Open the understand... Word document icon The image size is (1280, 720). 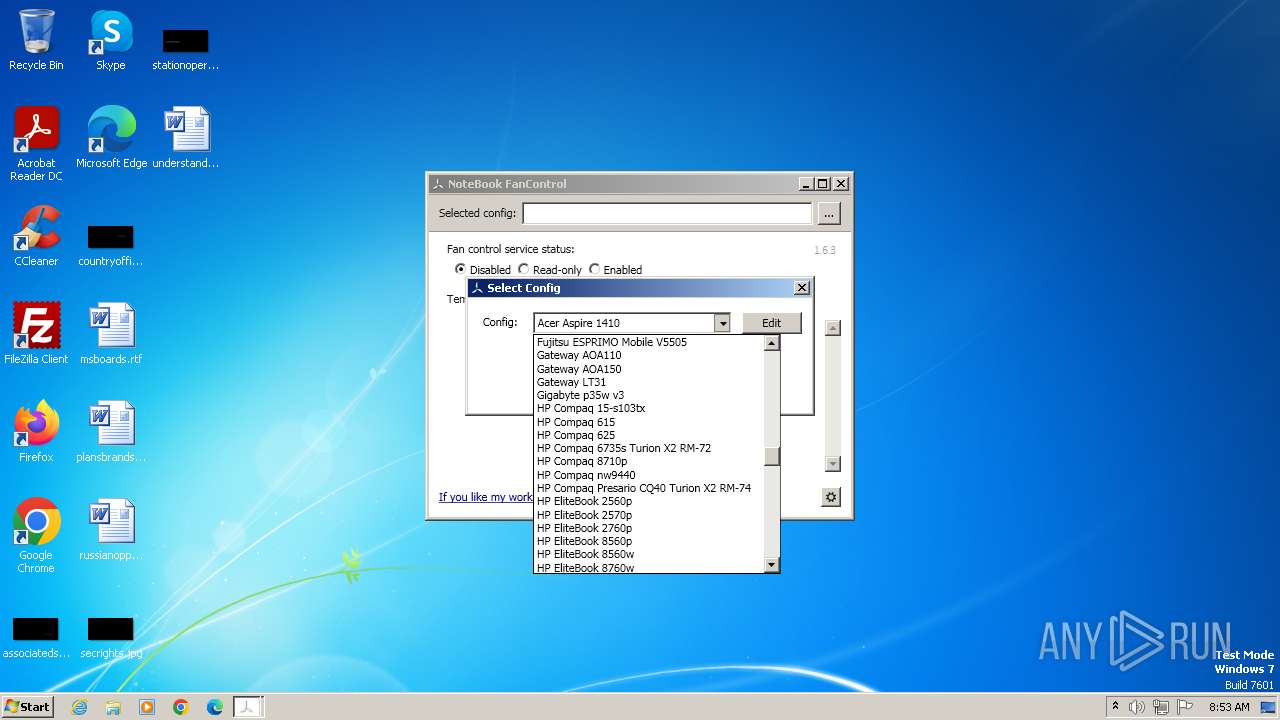[x=186, y=138]
